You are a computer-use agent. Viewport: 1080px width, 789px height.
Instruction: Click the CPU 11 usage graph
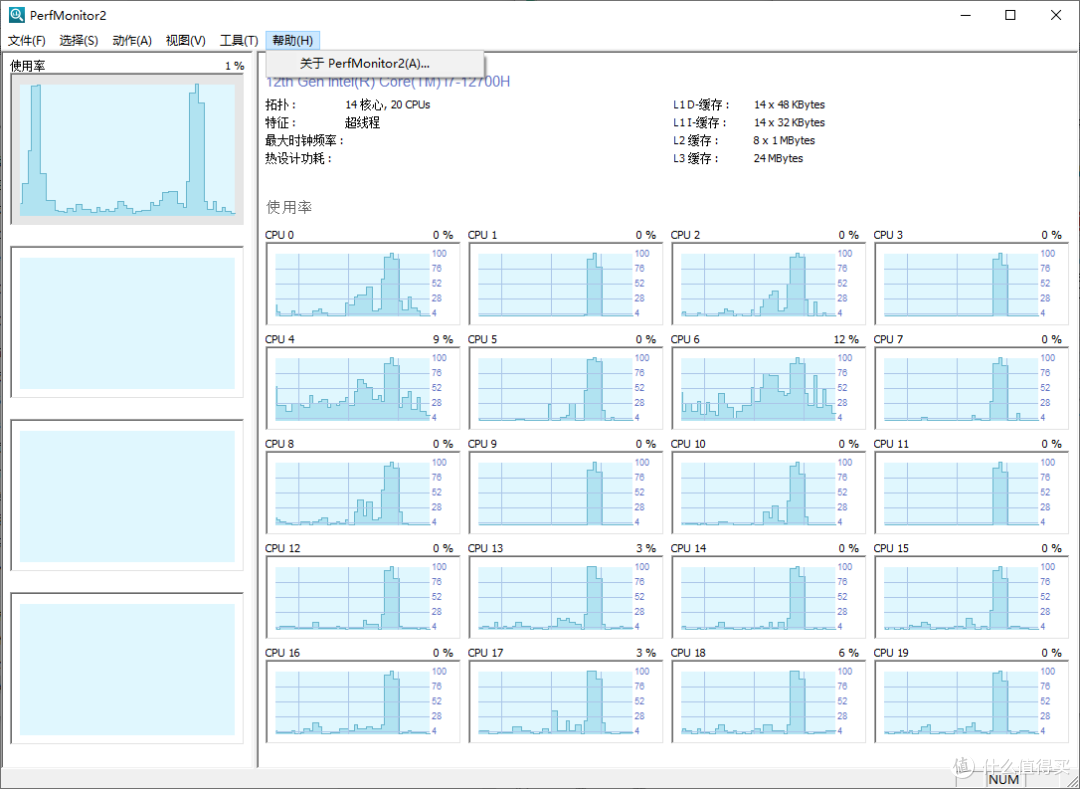(x=961, y=493)
